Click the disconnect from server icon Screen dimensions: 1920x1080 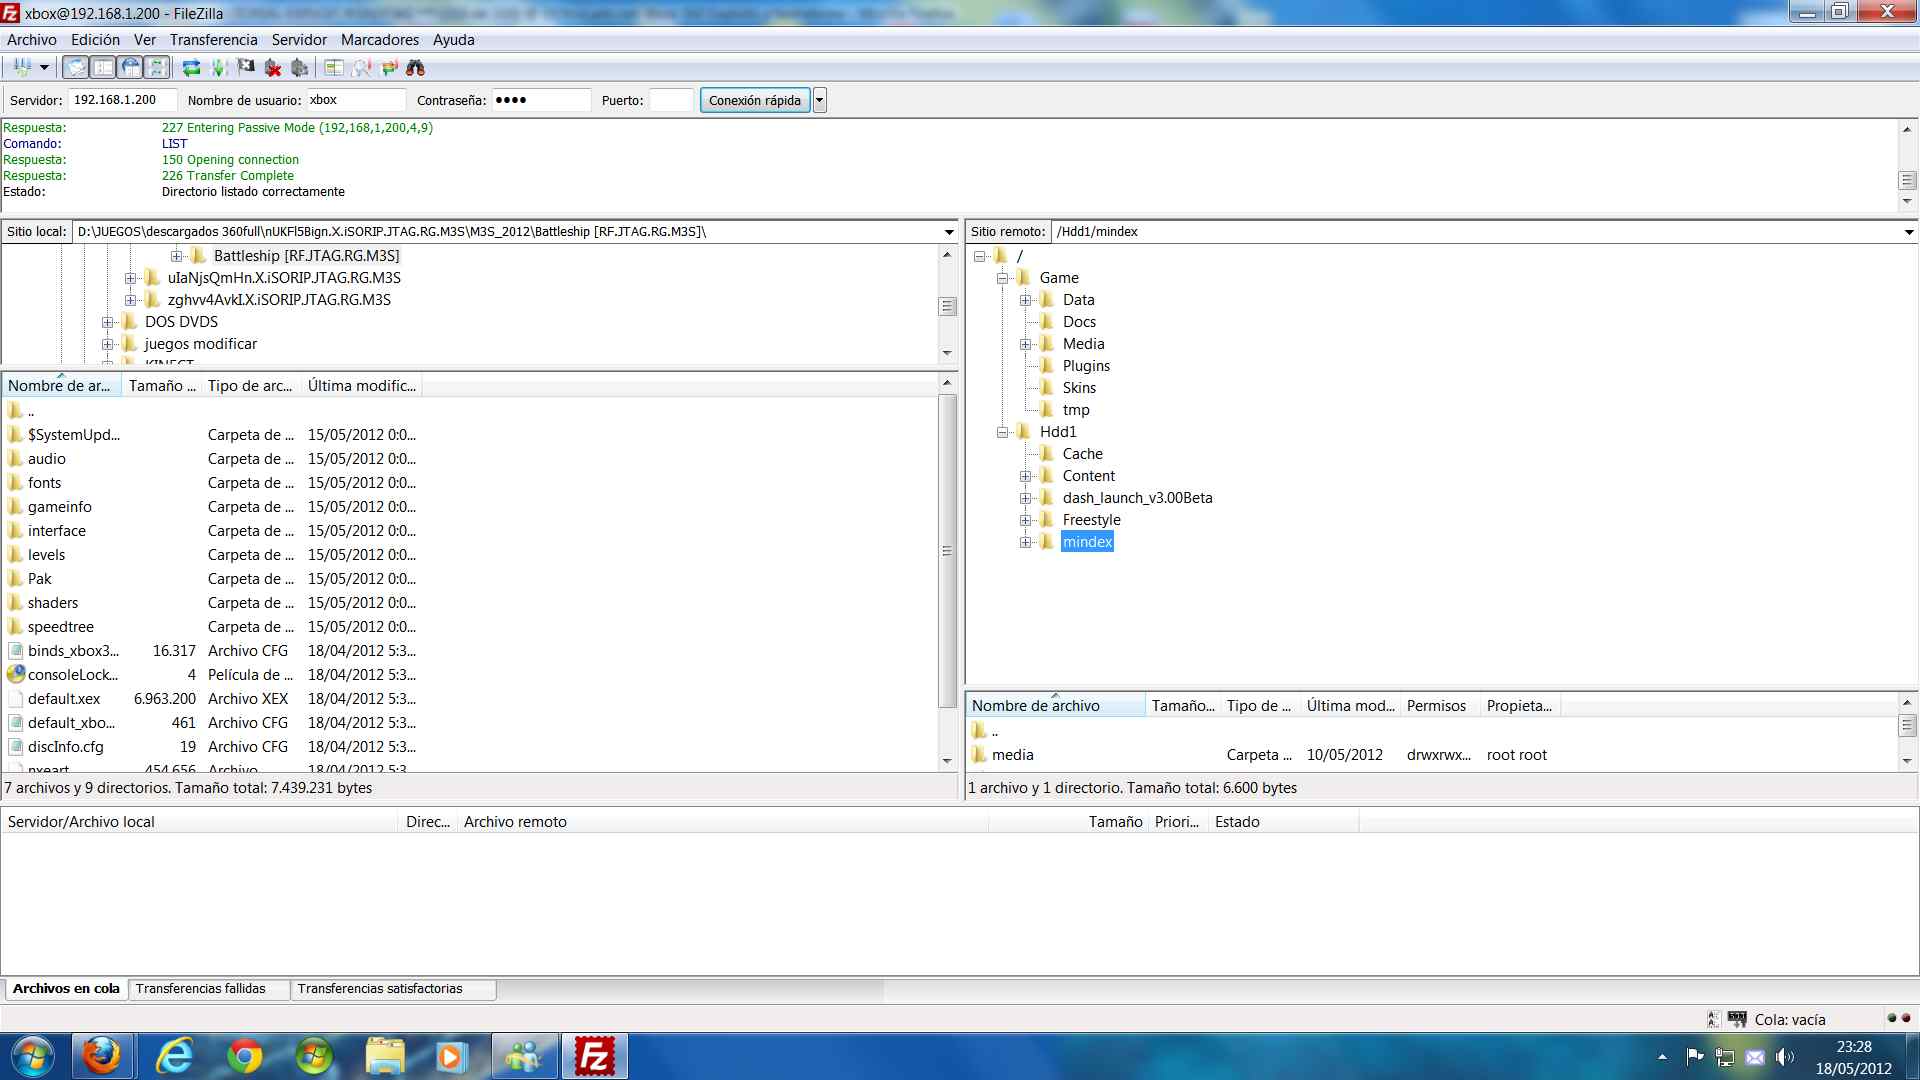(273, 68)
